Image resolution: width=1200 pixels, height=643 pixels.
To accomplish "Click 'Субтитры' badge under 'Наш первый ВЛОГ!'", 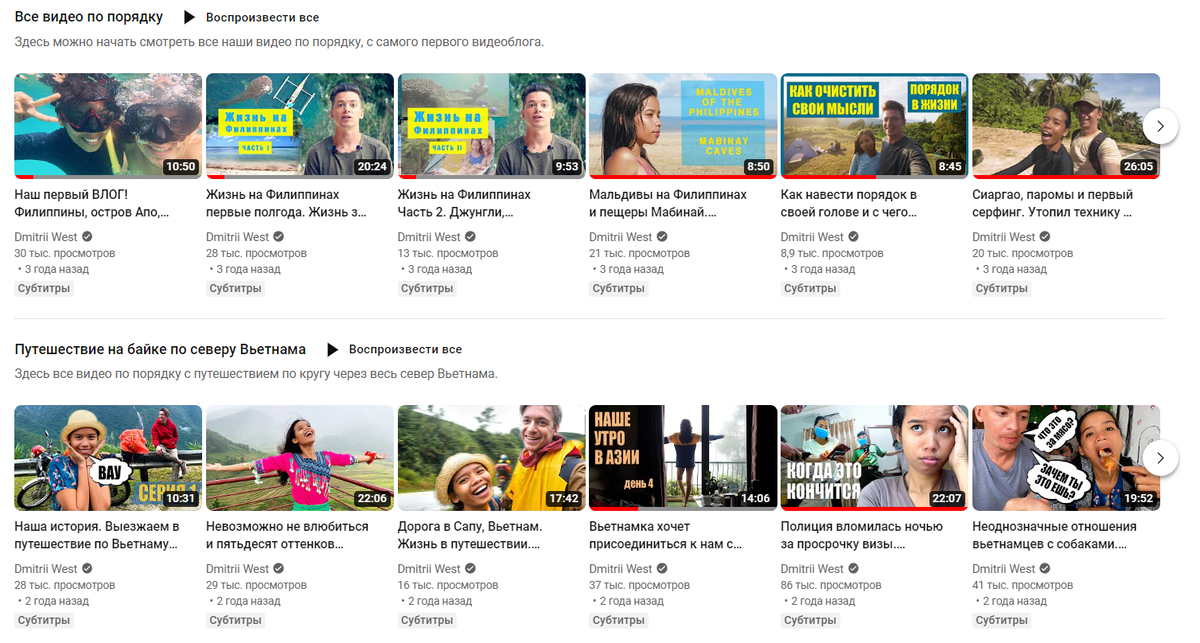I will tap(44, 288).
